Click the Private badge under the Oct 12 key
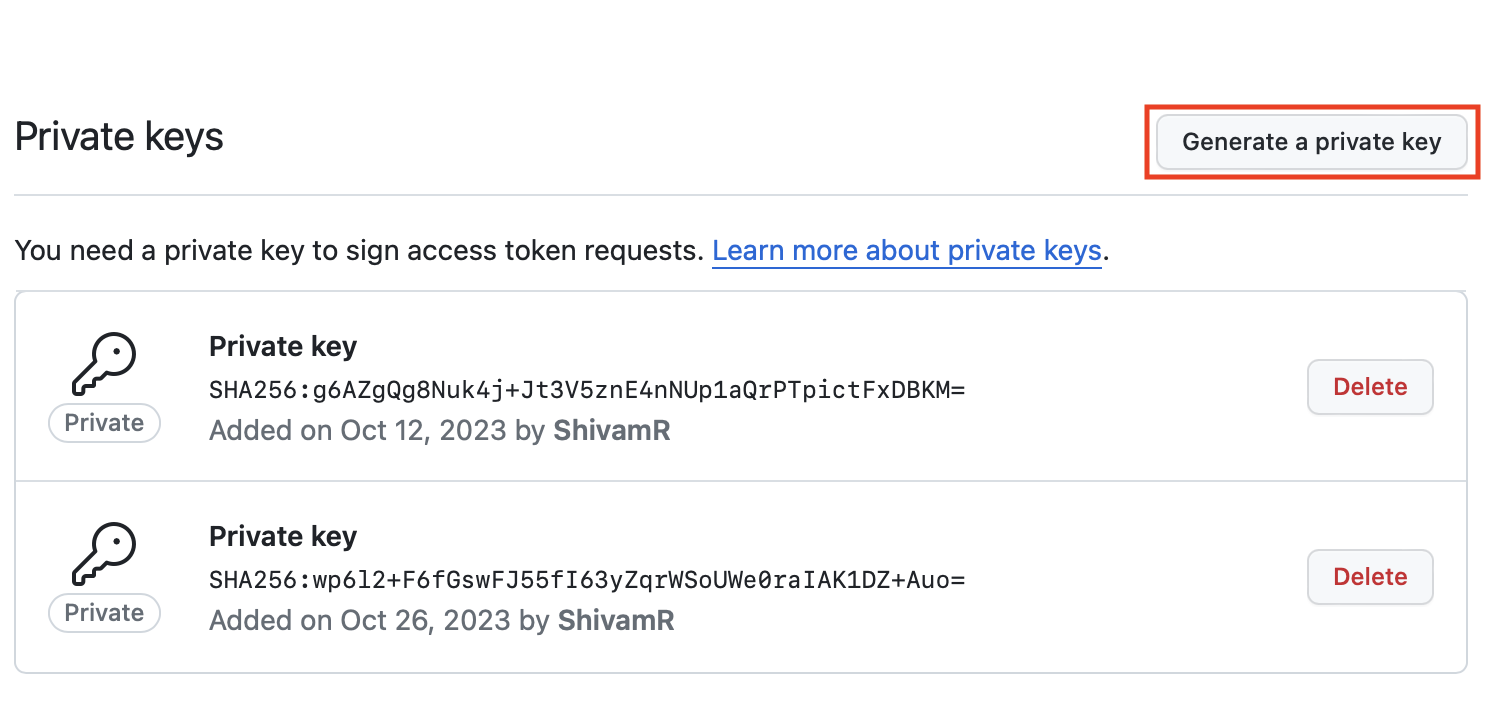This screenshot has height=722, width=1504. pos(104,423)
